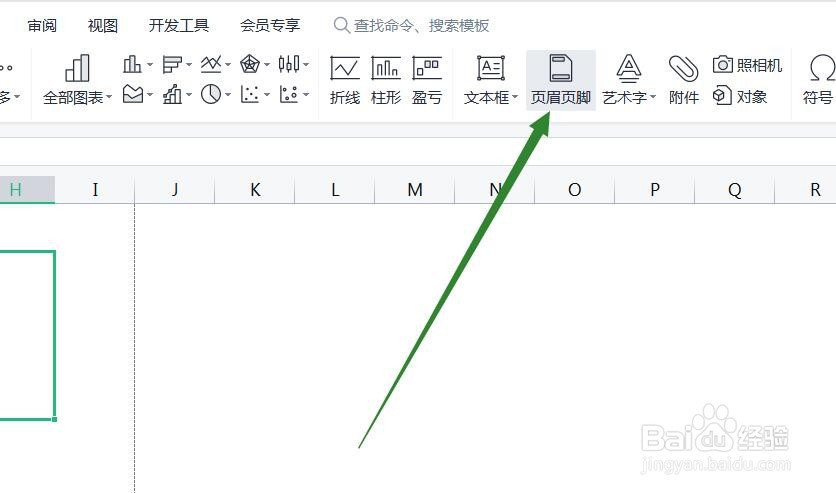
Task: Select column O header
Action: point(575,189)
